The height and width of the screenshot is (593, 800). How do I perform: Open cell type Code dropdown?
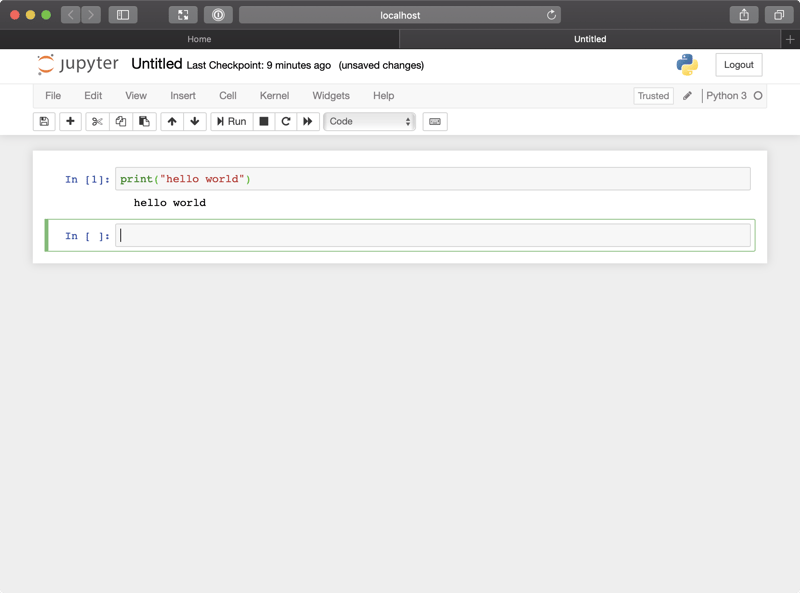tap(369, 121)
